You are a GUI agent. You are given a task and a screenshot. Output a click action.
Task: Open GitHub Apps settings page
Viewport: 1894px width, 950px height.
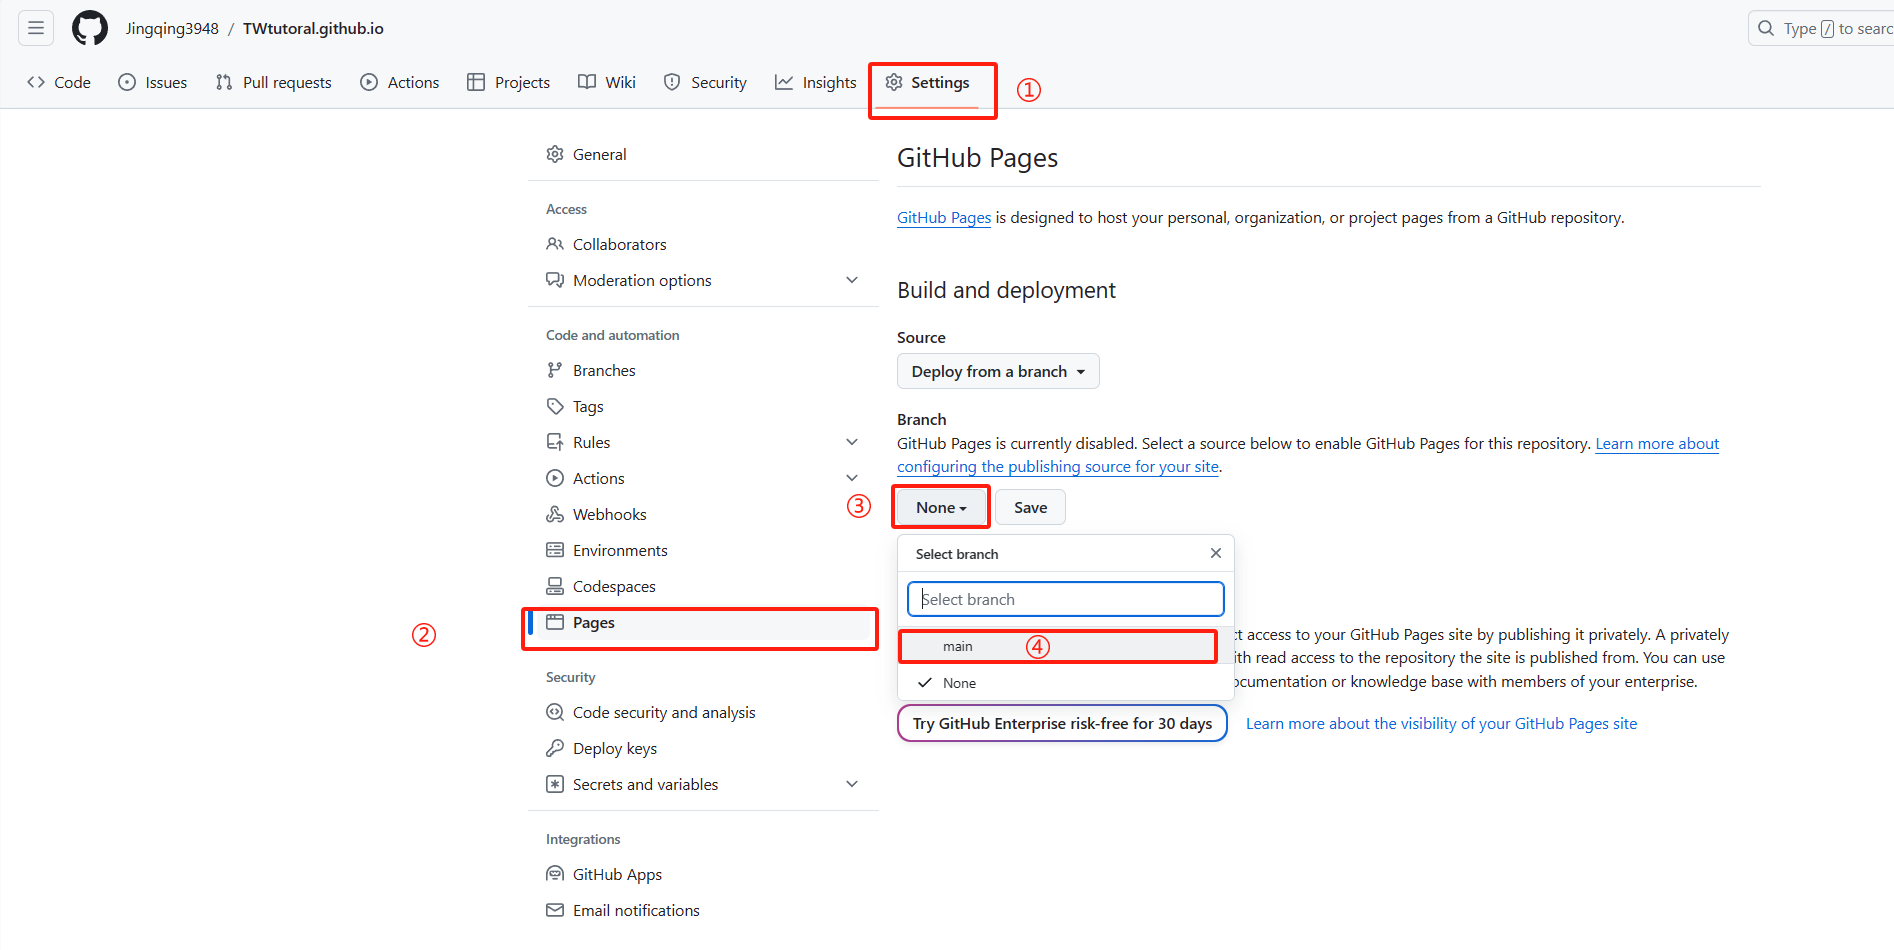(x=617, y=874)
